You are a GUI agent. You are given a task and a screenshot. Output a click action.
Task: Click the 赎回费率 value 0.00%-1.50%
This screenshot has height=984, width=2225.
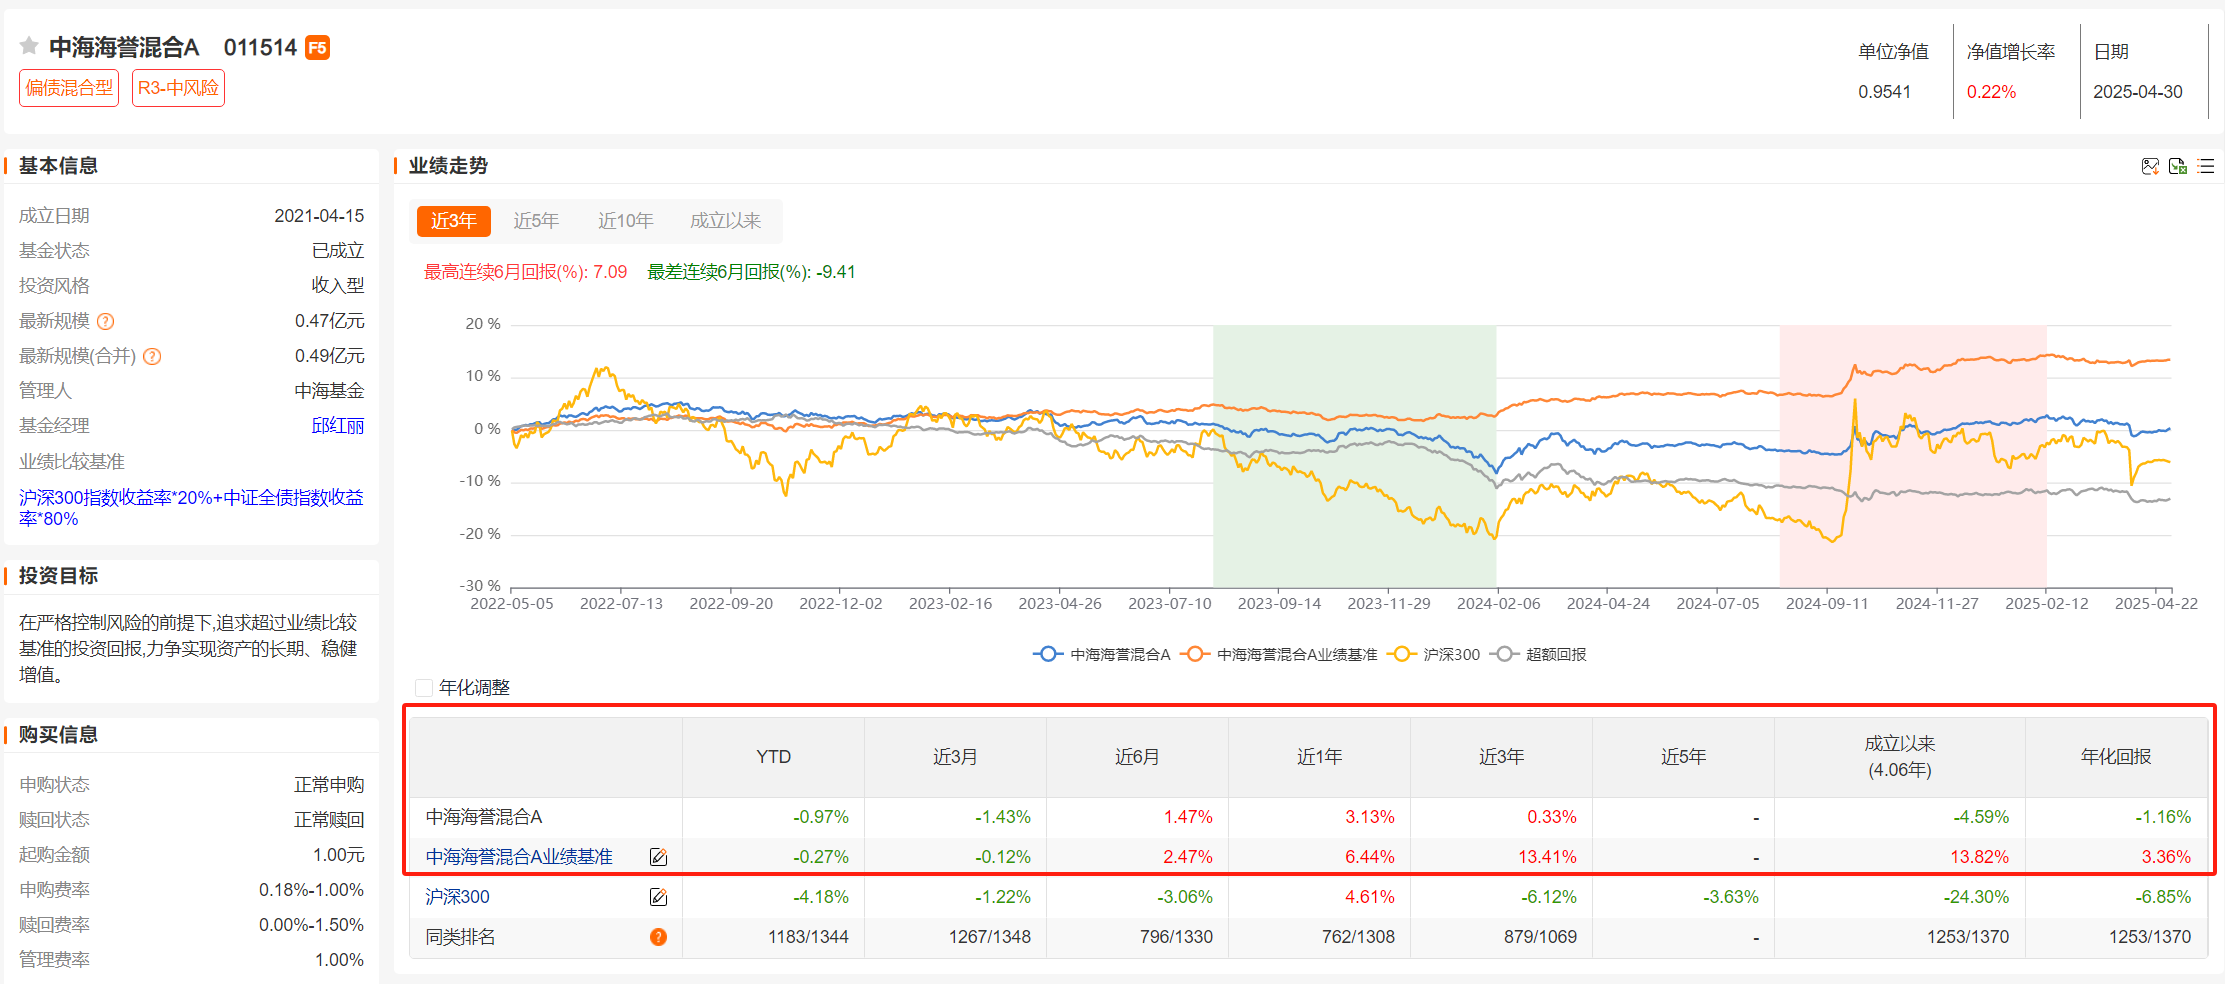(311, 925)
